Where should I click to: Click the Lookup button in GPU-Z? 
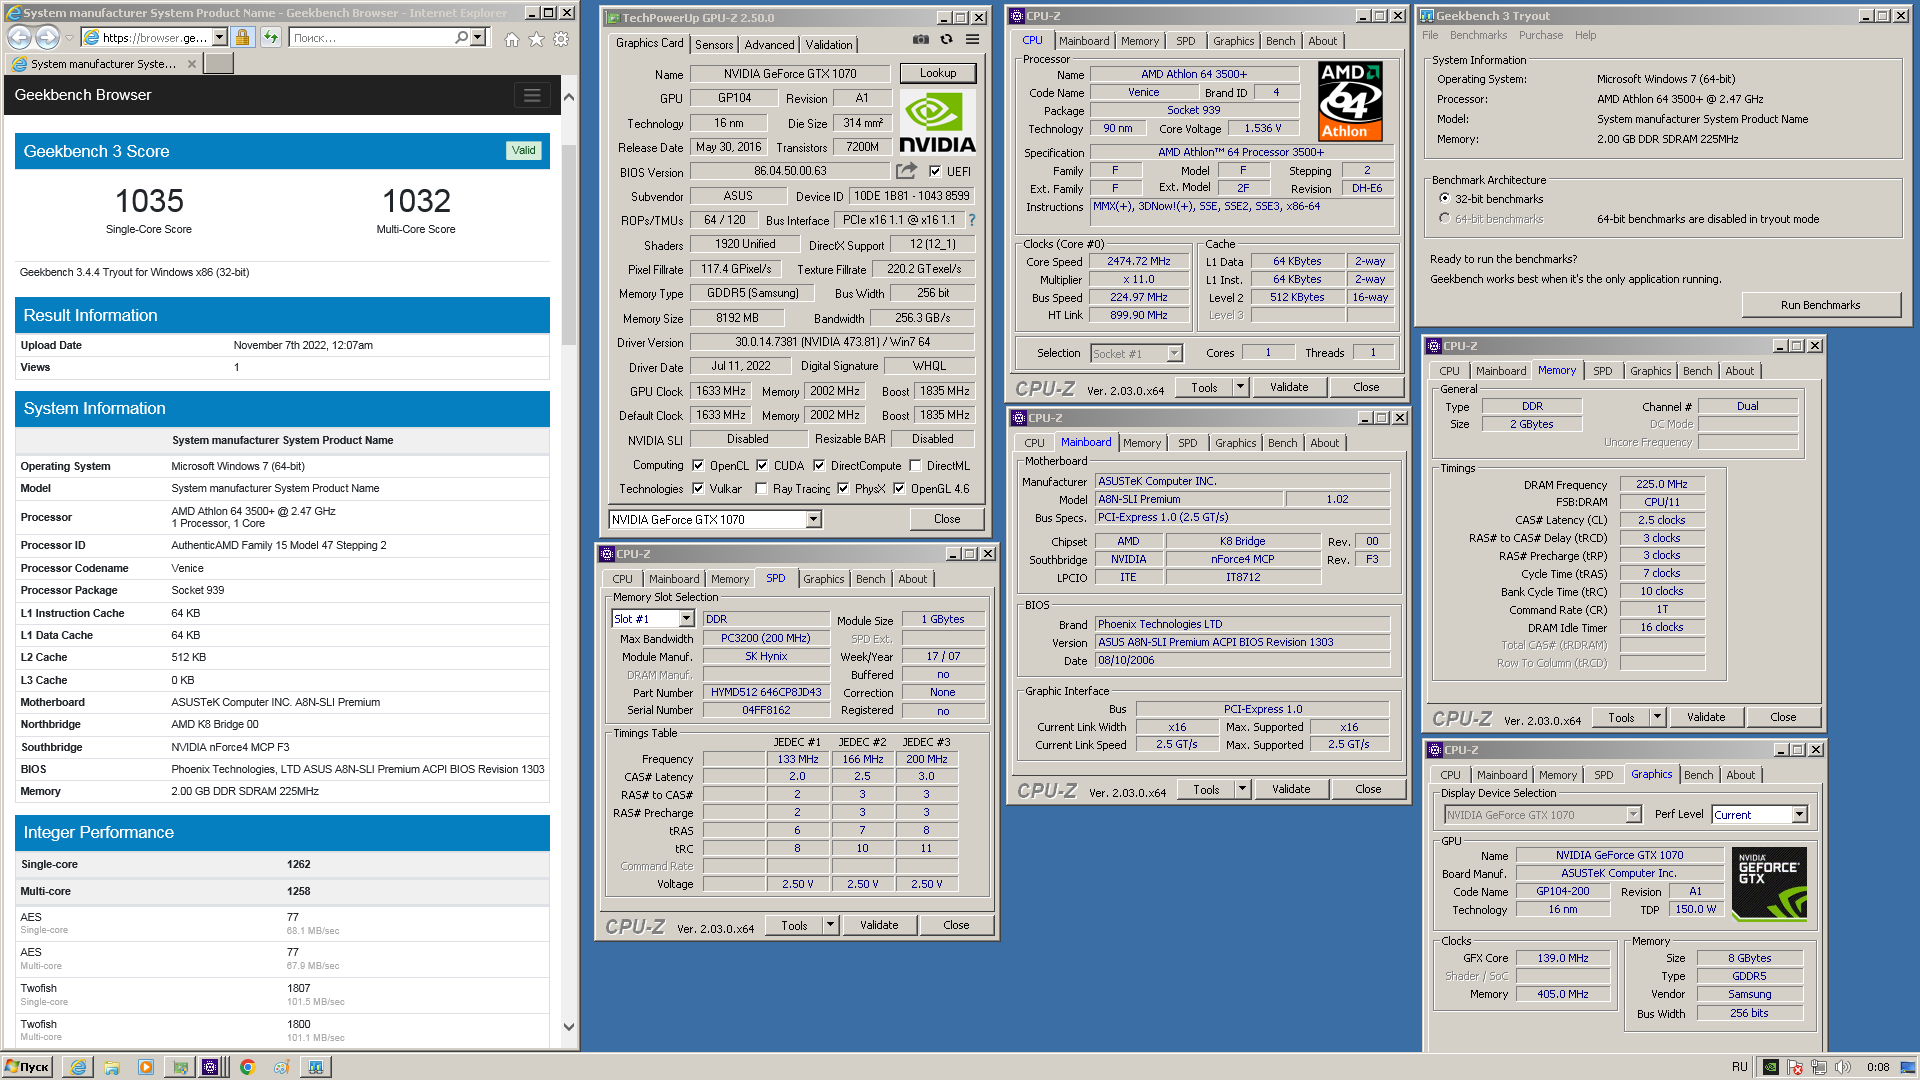pyautogui.click(x=937, y=73)
